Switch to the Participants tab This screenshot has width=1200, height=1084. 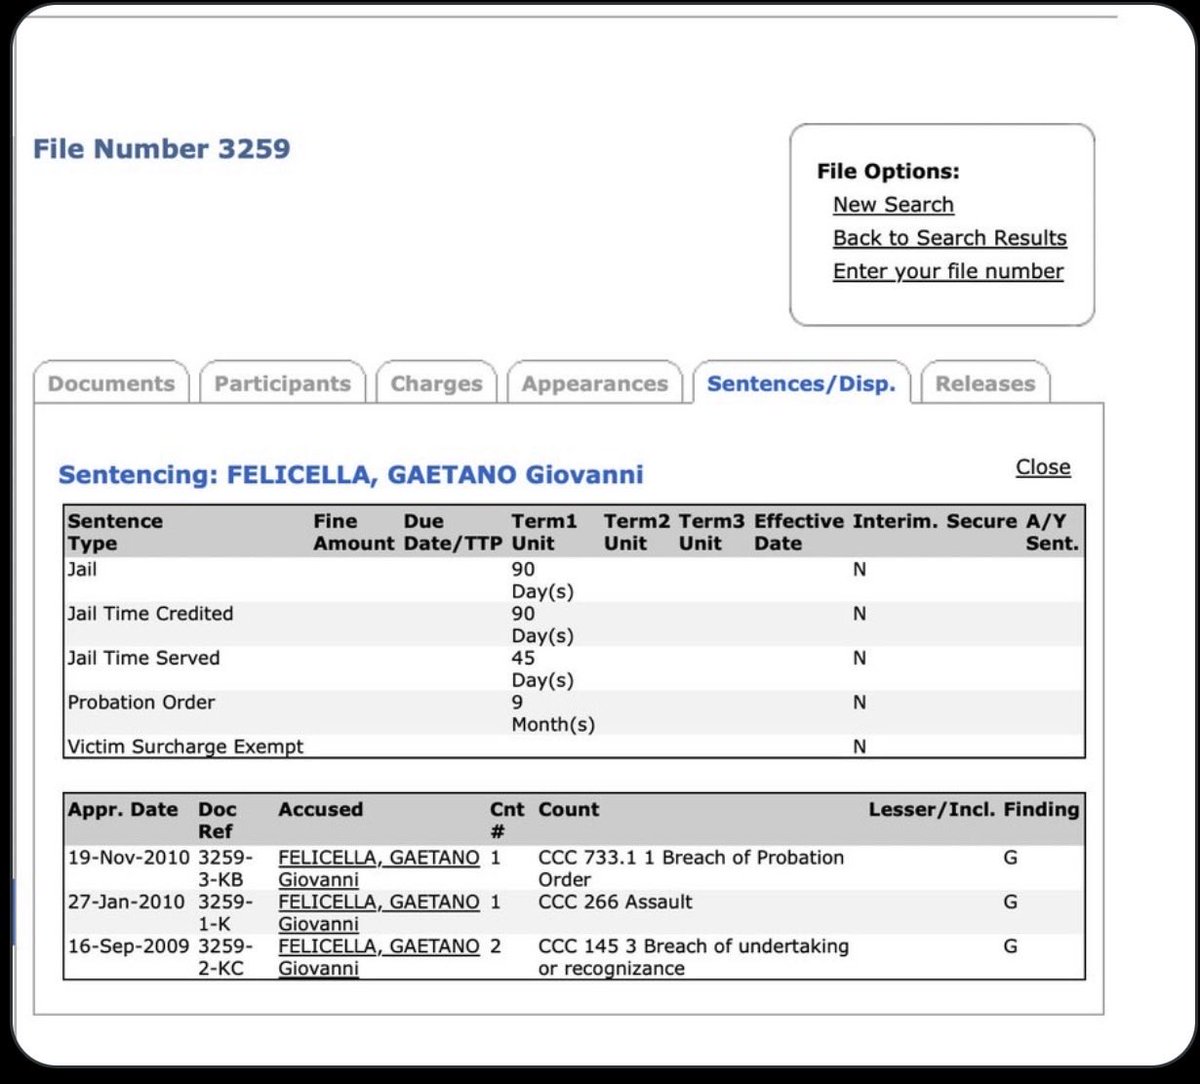[x=283, y=383]
